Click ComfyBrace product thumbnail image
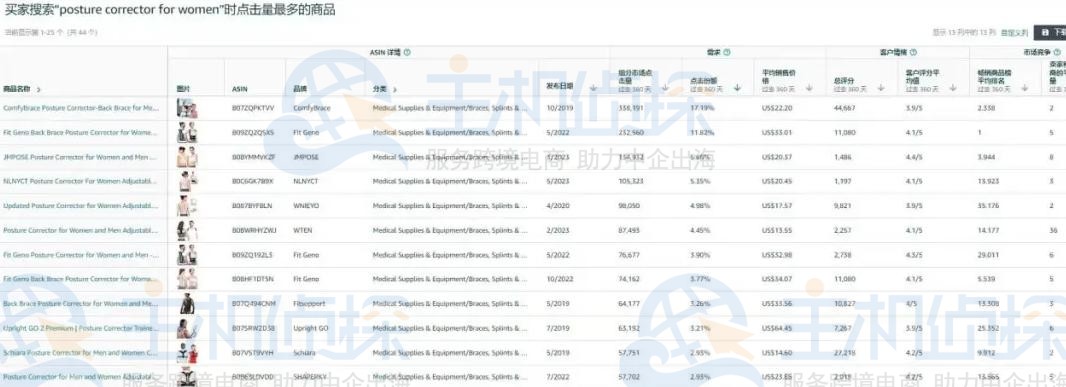1066x387 pixels. 187,108
